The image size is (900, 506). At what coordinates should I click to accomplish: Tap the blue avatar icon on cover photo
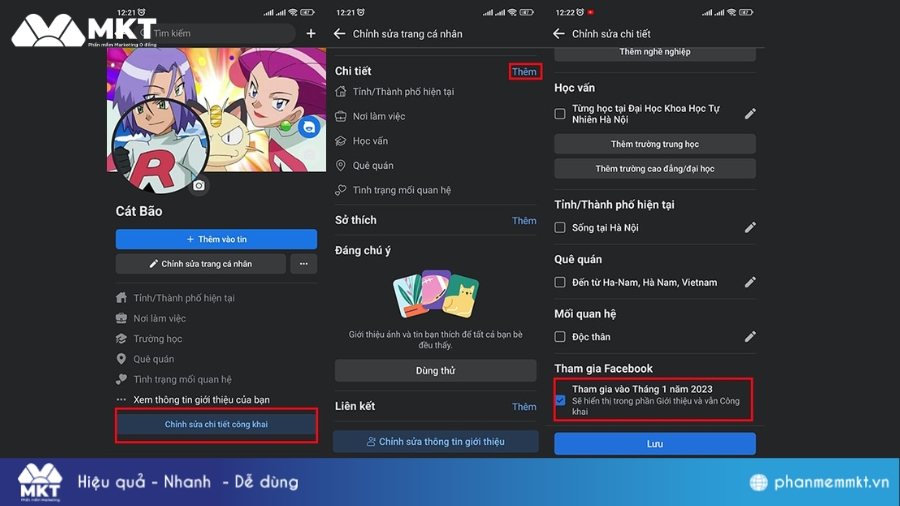(x=309, y=126)
